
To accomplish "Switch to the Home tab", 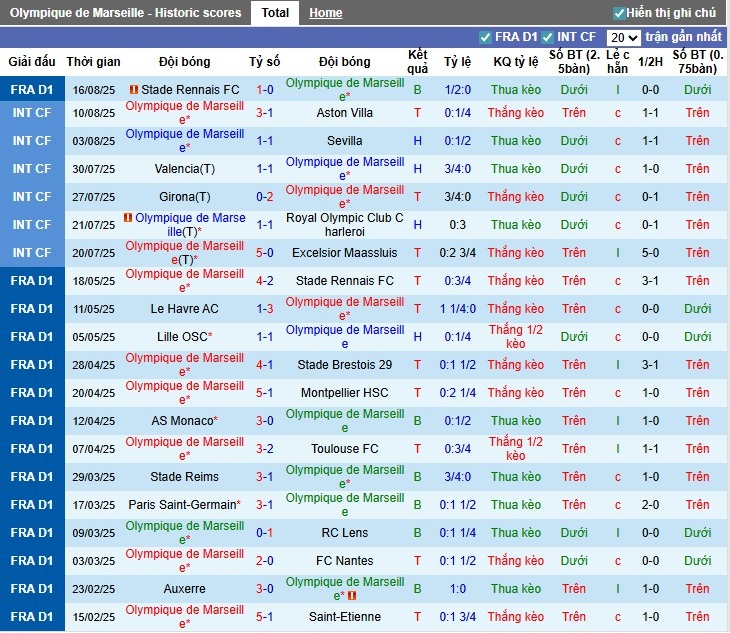I will [325, 13].
